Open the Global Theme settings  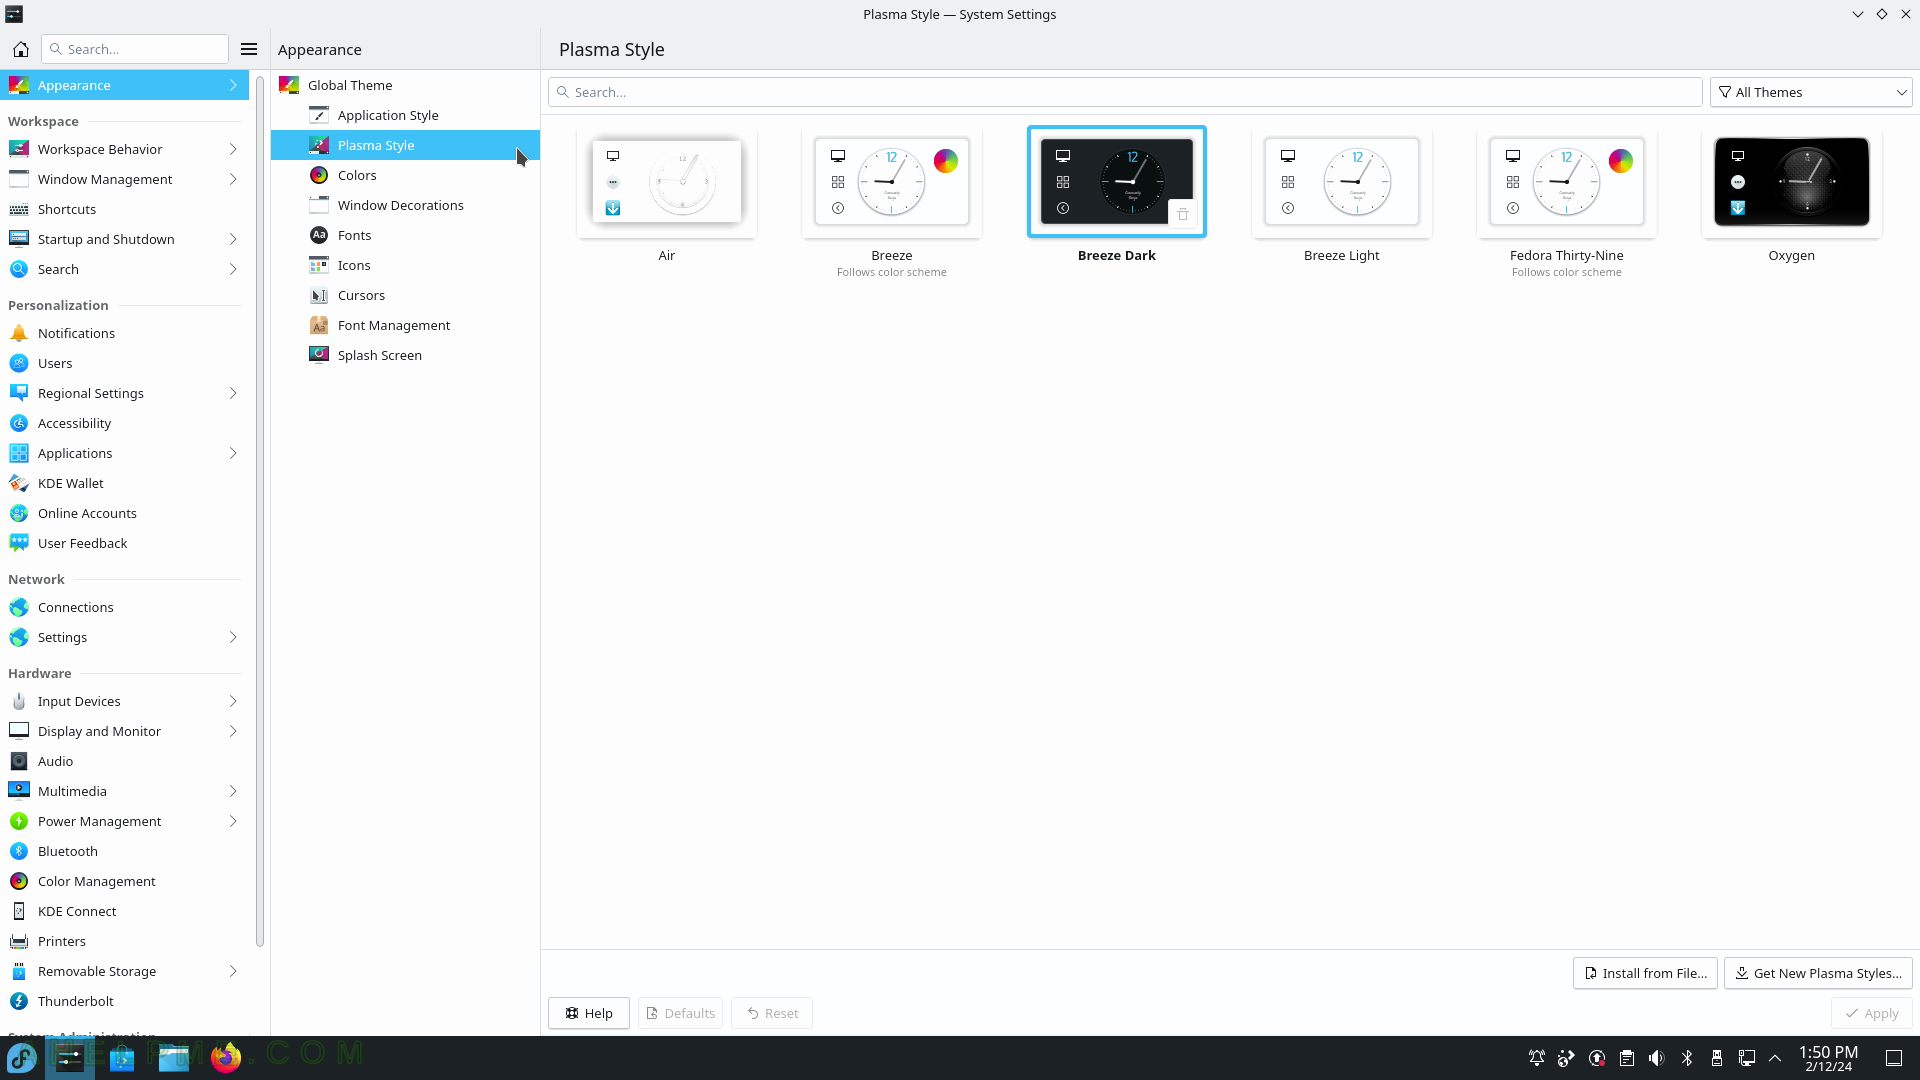[349, 84]
